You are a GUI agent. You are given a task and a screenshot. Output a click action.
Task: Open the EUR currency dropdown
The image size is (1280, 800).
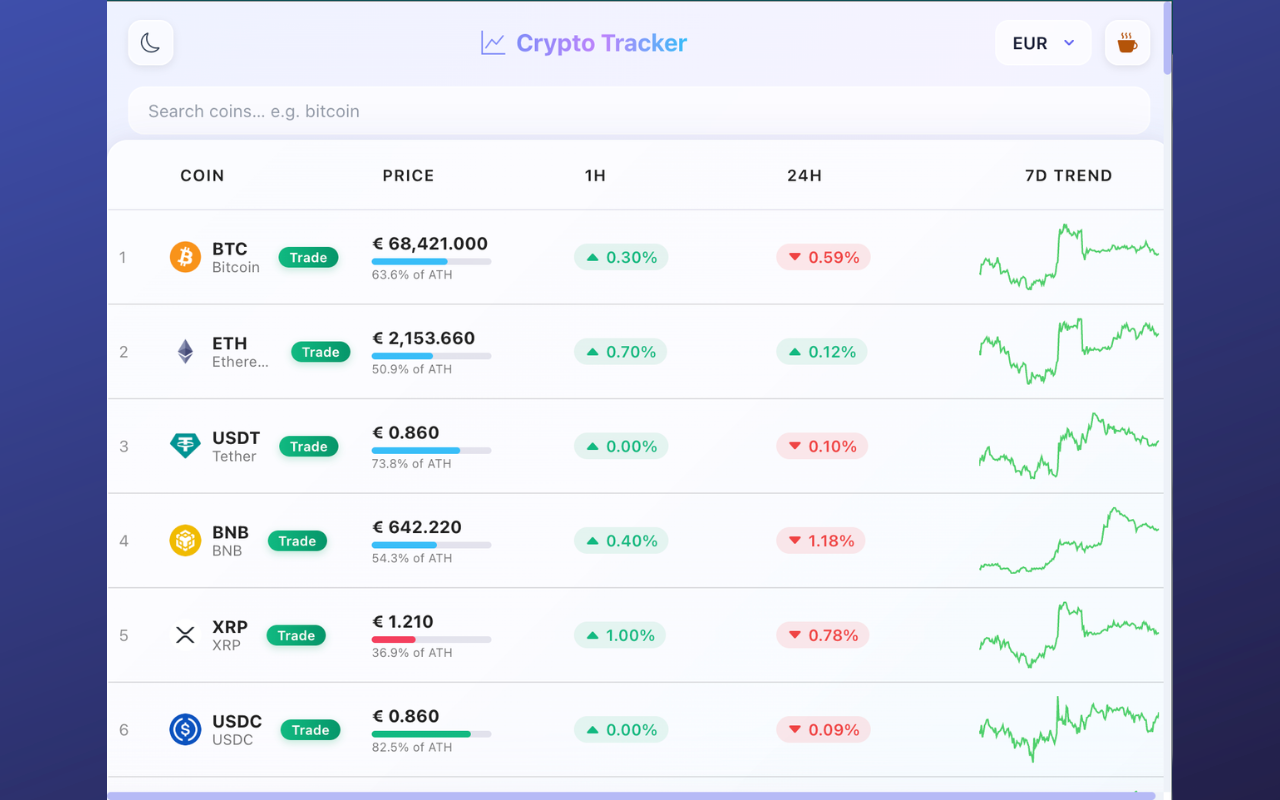coord(1043,43)
